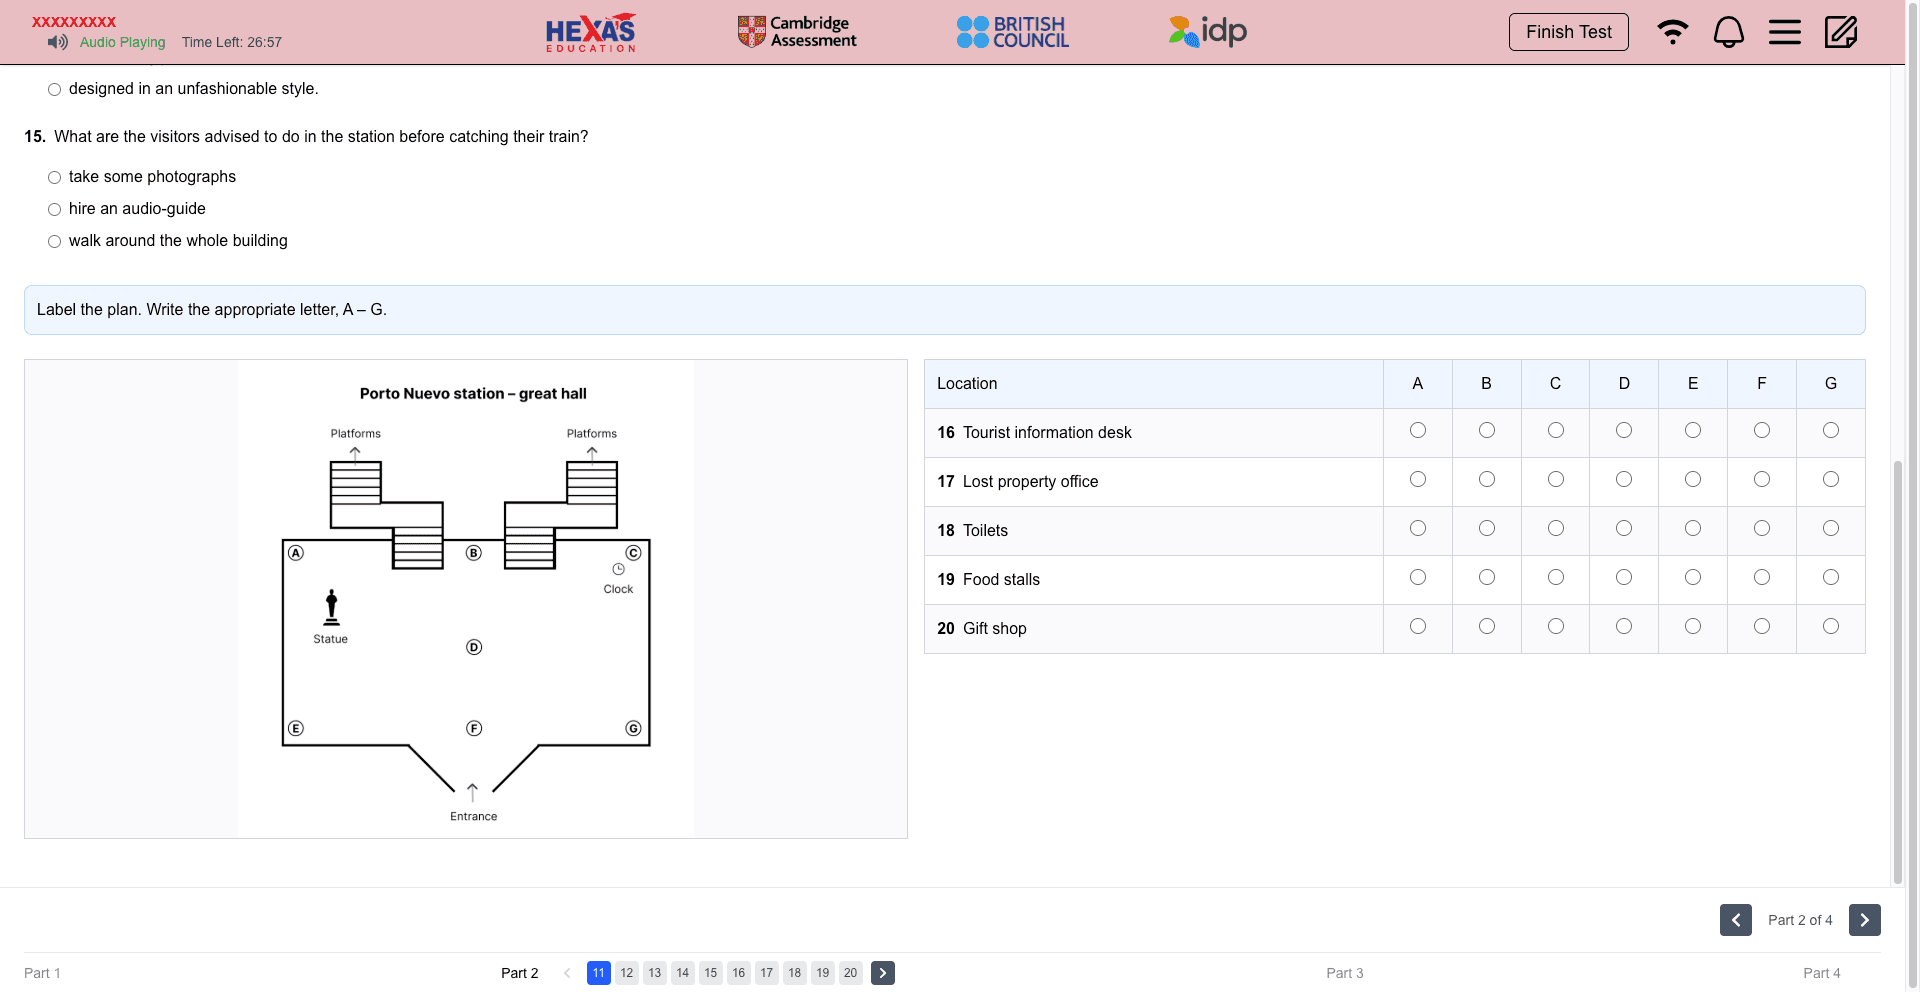Mark option A for Tourist information desk
The height and width of the screenshot is (992, 1920).
1417,431
